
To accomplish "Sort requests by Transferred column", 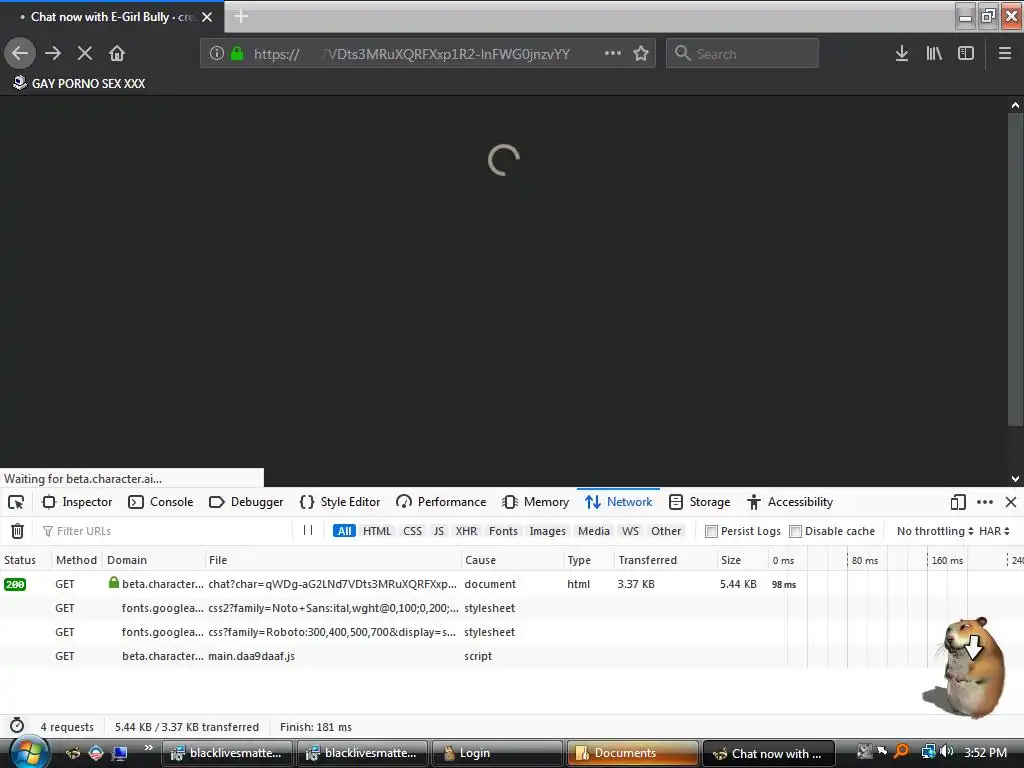I will (665, 560).
